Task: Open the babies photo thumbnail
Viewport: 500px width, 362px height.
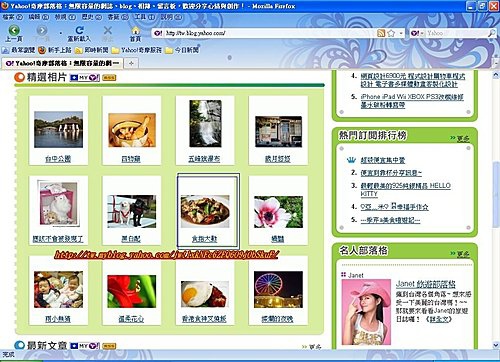Action: [58, 289]
